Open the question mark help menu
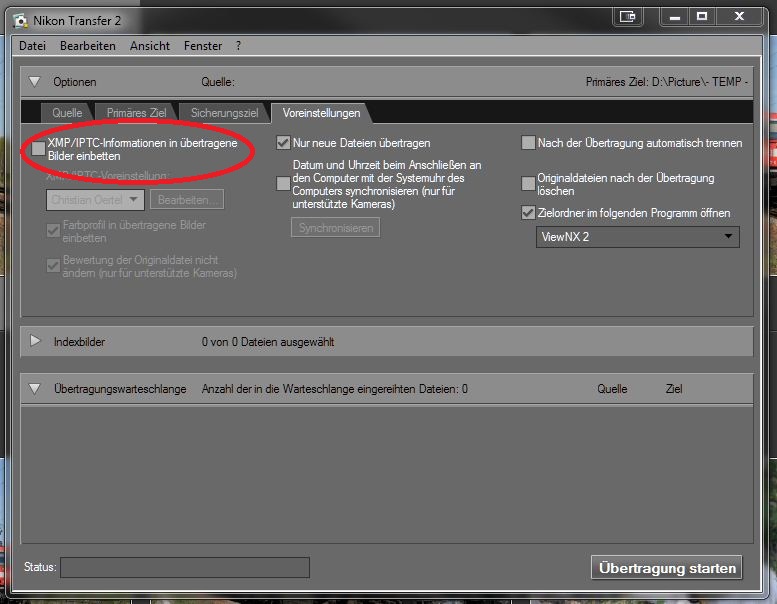Viewport: 777px width, 604px height. (238, 46)
